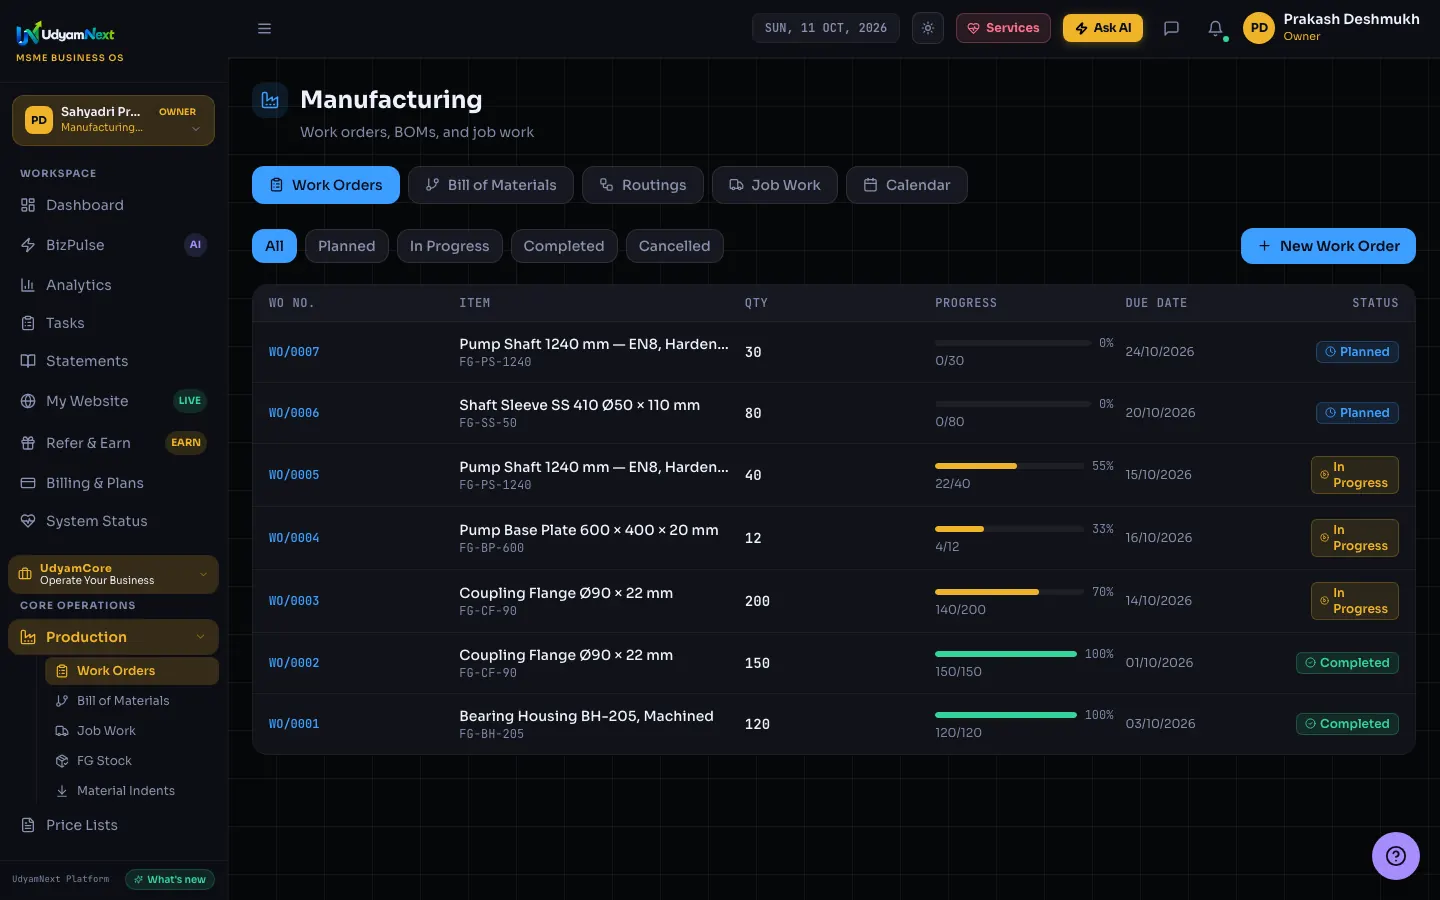Click the PROGRESS column header
The image size is (1440, 900).
(966, 303)
